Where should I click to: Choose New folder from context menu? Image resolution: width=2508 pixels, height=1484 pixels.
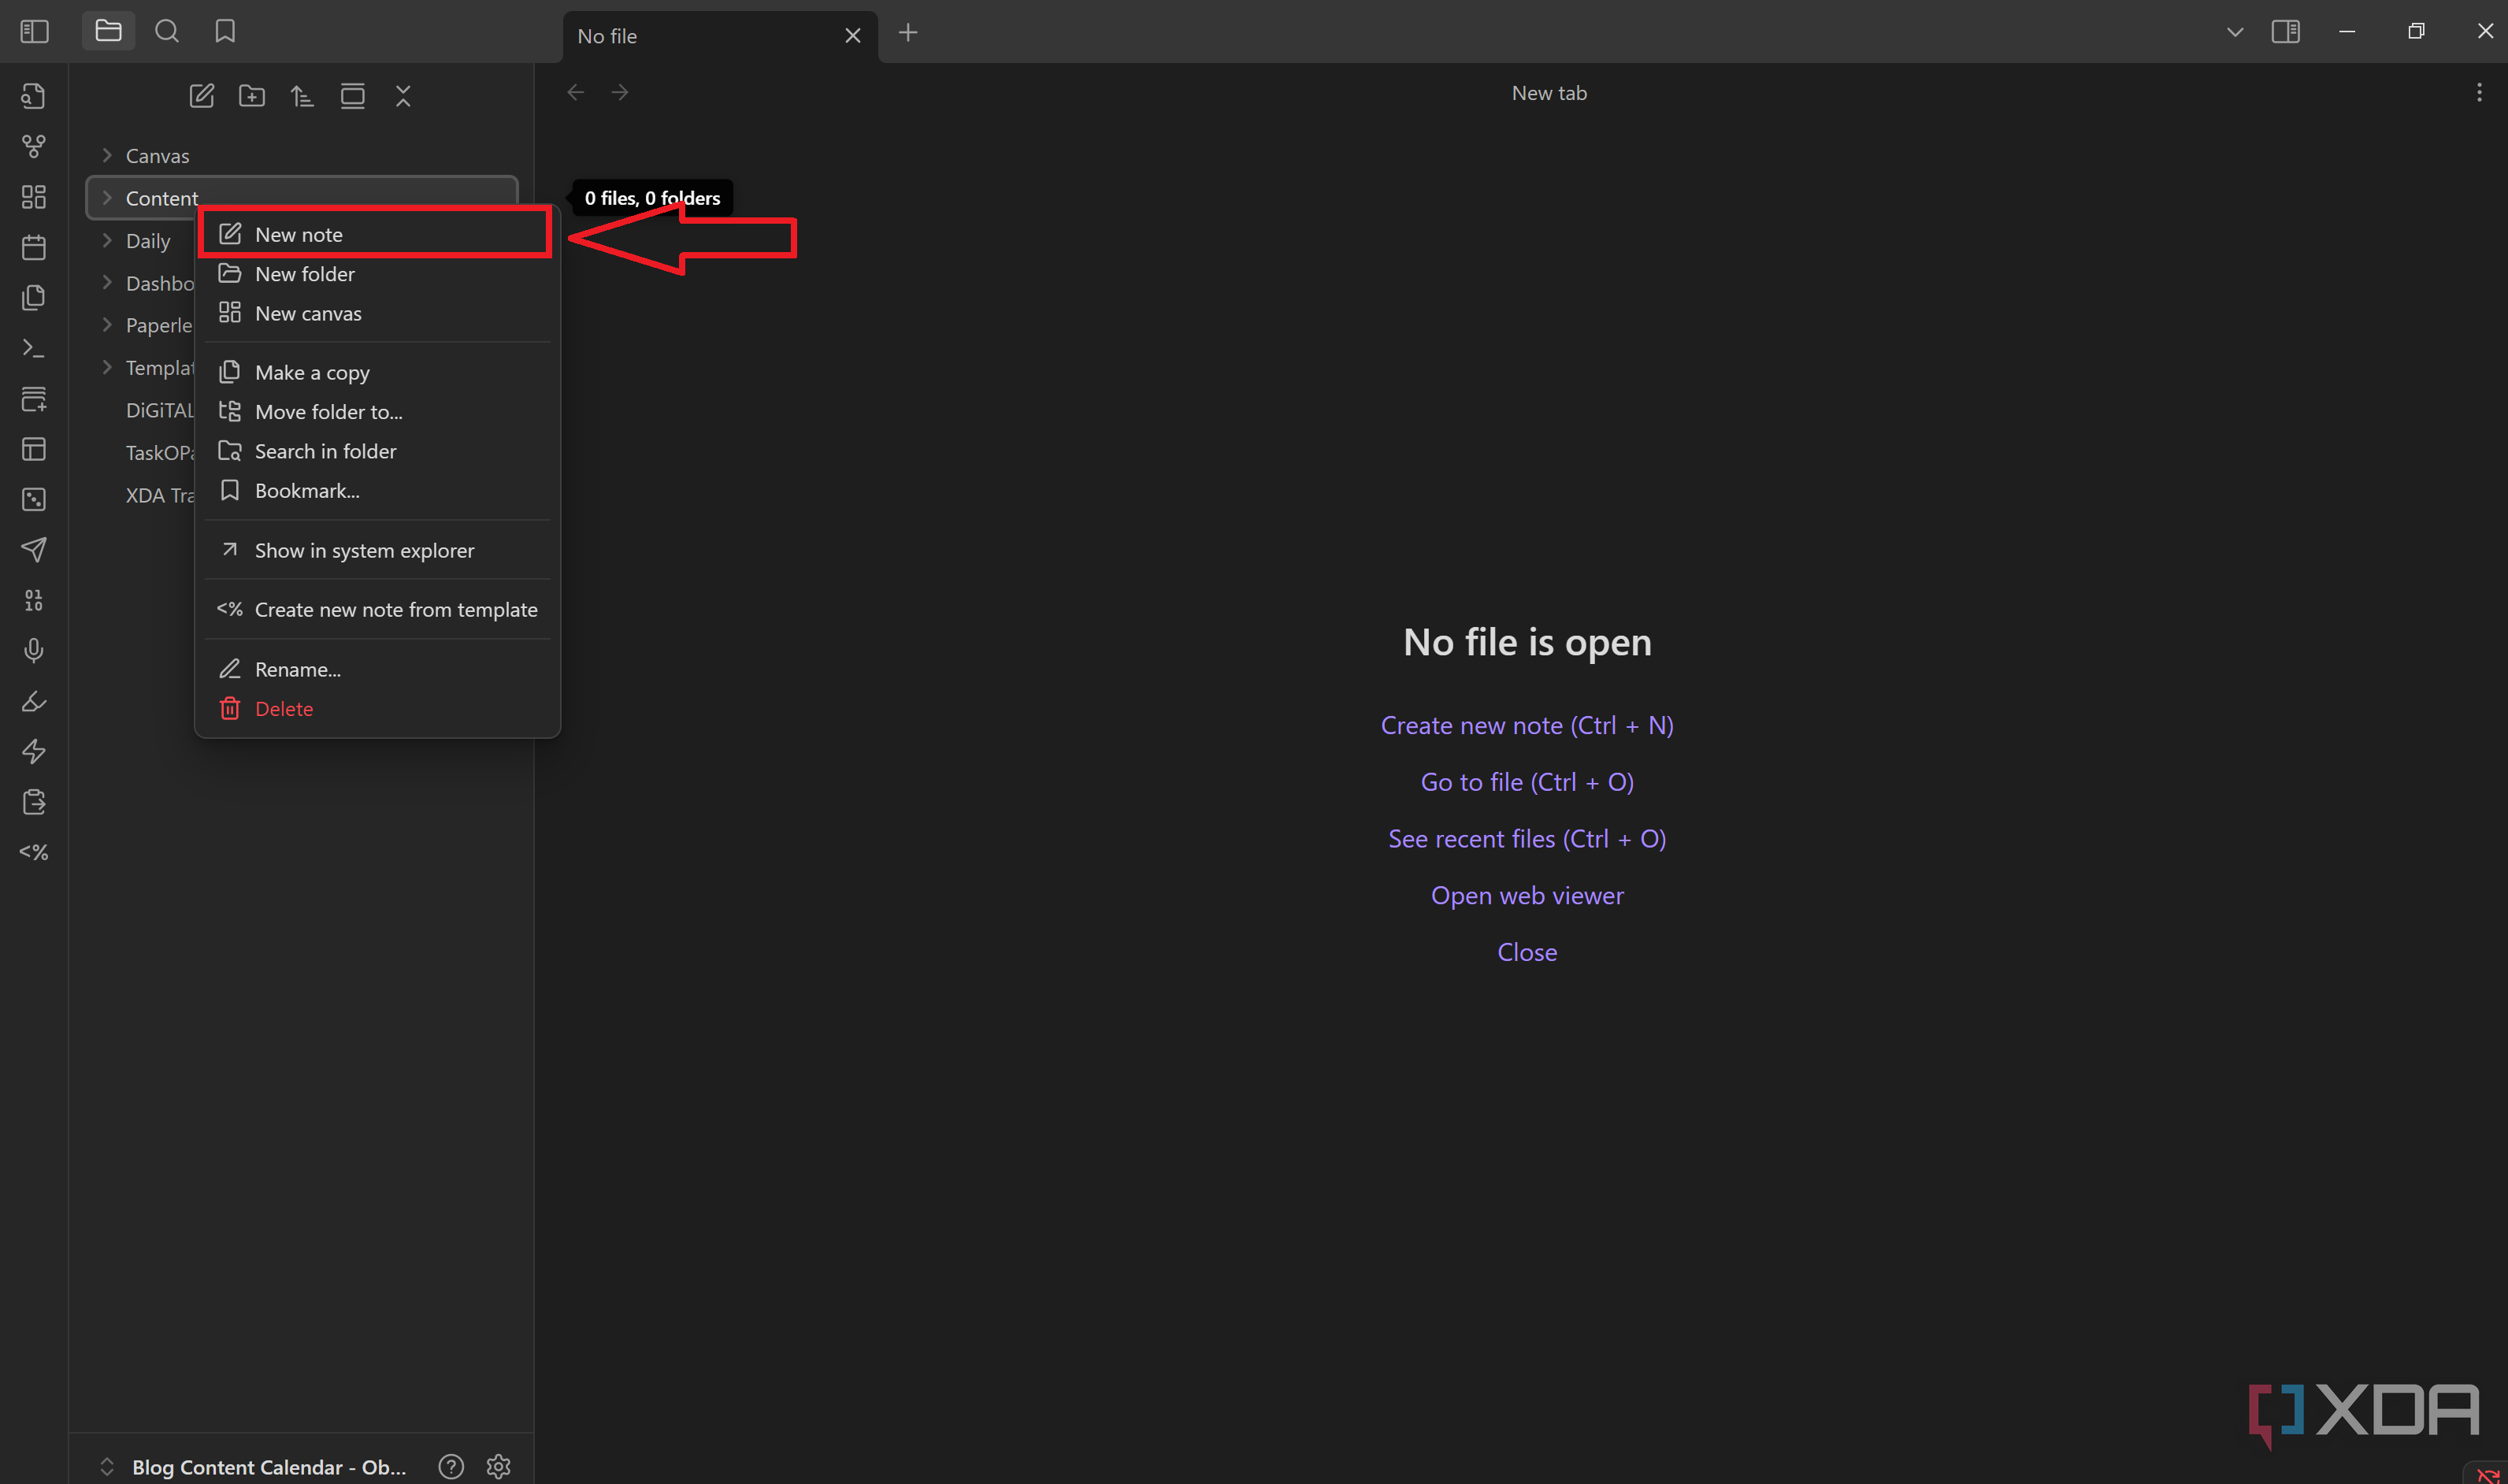pos(377,274)
